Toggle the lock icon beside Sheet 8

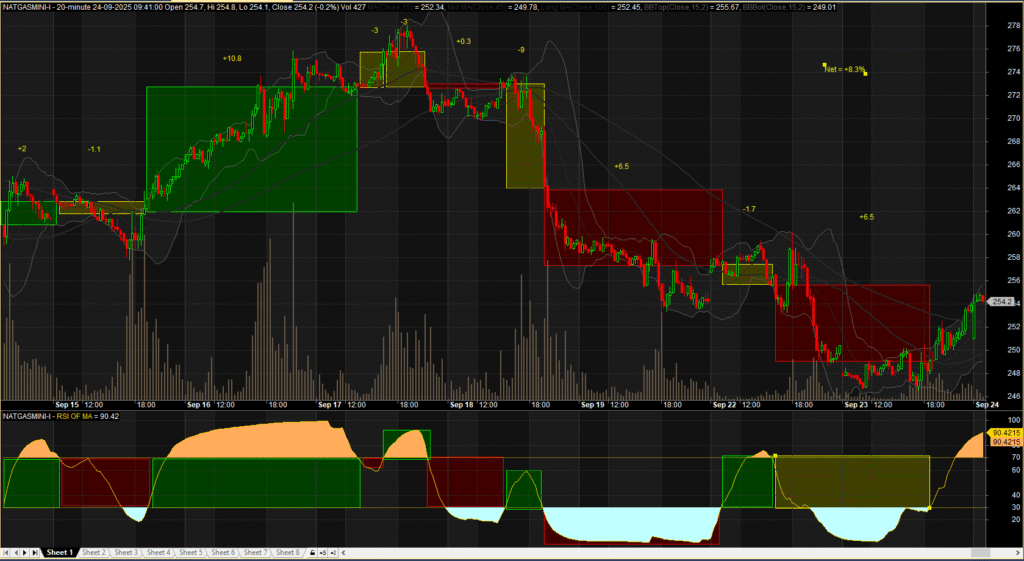pos(312,553)
